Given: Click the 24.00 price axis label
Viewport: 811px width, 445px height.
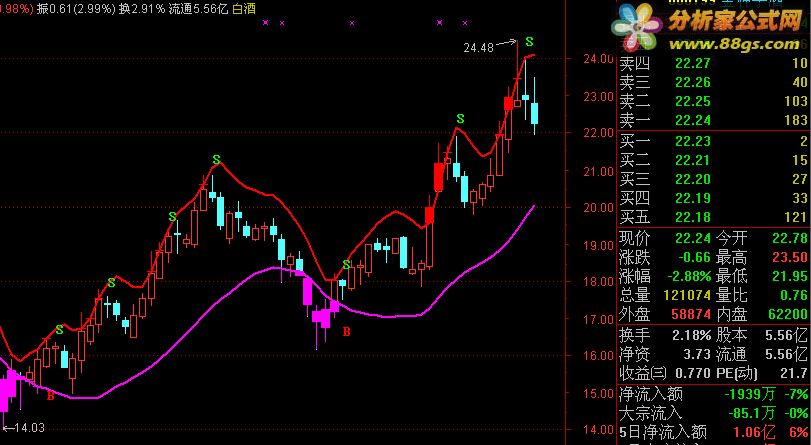Looking at the screenshot, I should pyautogui.click(x=598, y=58).
